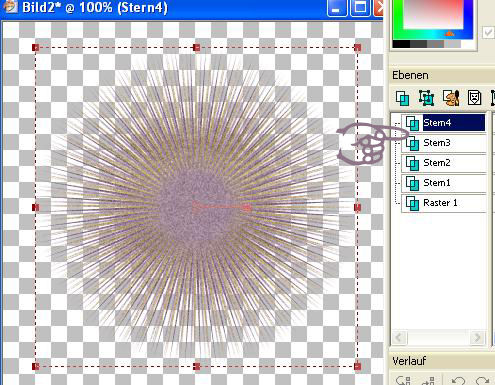
Task: Select the Stern1 layer
Action: pos(443,183)
